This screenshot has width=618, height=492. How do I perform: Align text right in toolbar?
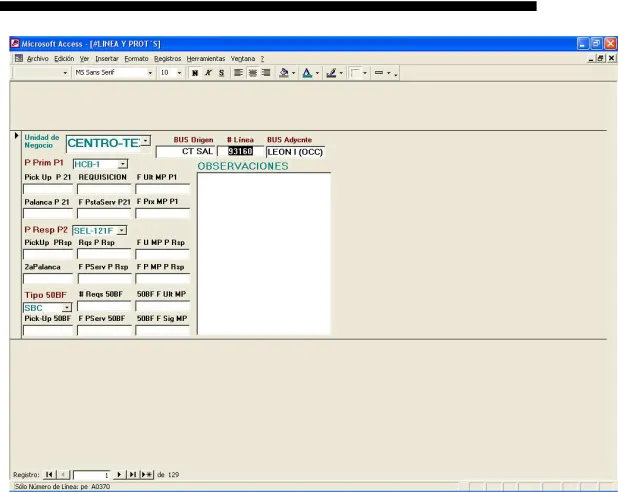(x=266, y=73)
